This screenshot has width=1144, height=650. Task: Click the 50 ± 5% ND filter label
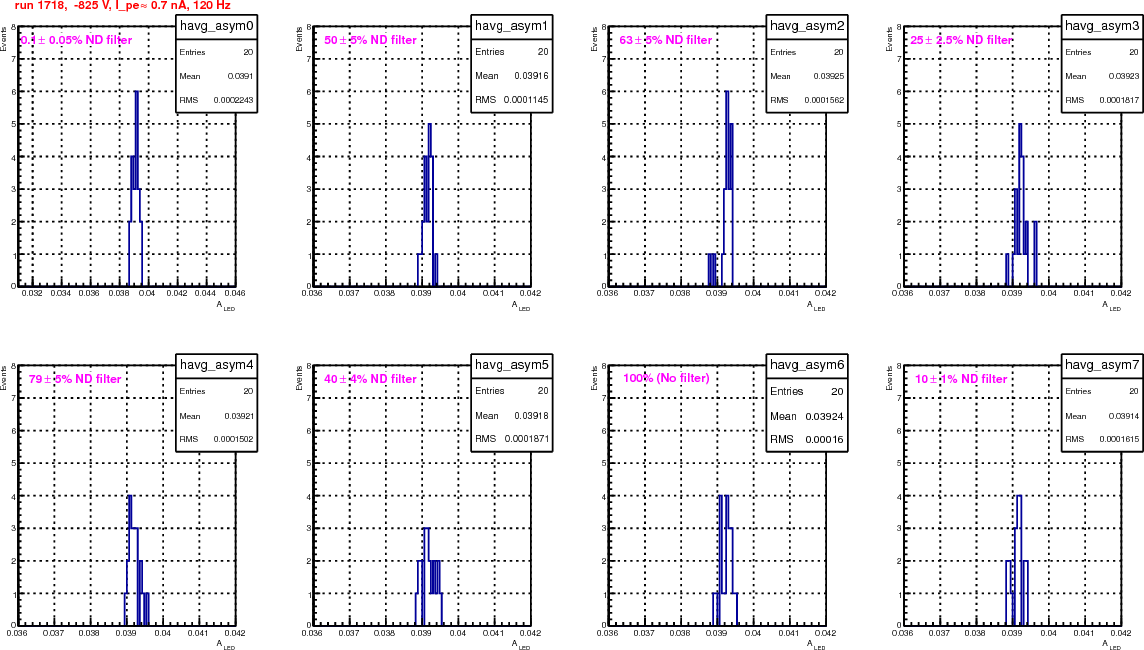(x=371, y=40)
